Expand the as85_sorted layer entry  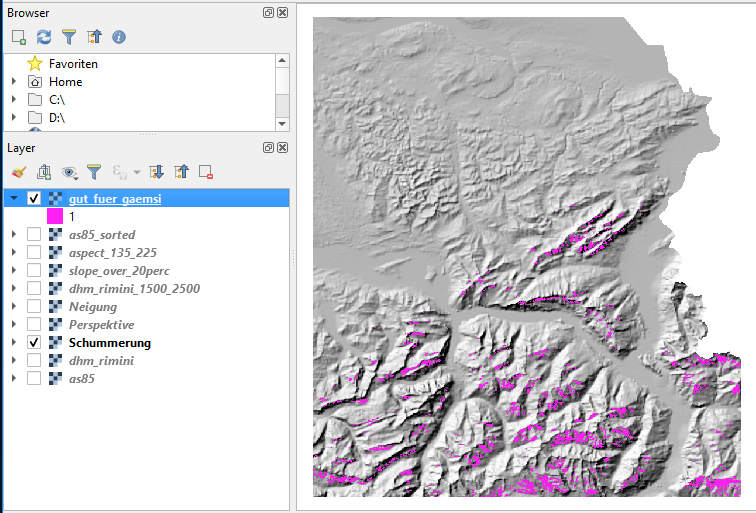[14, 235]
